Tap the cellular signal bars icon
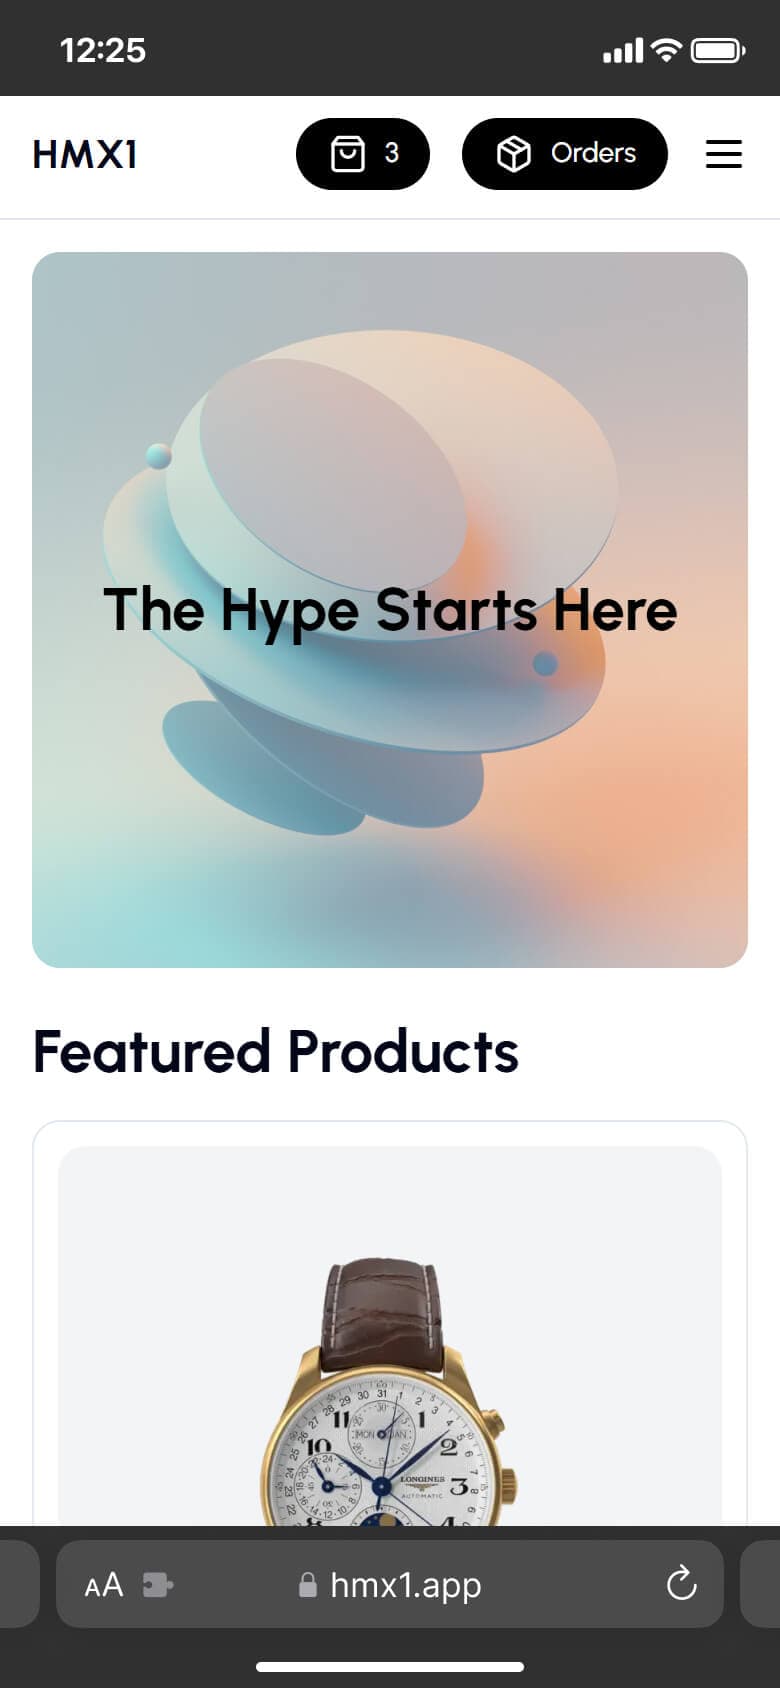The image size is (780, 1688). 623,51
